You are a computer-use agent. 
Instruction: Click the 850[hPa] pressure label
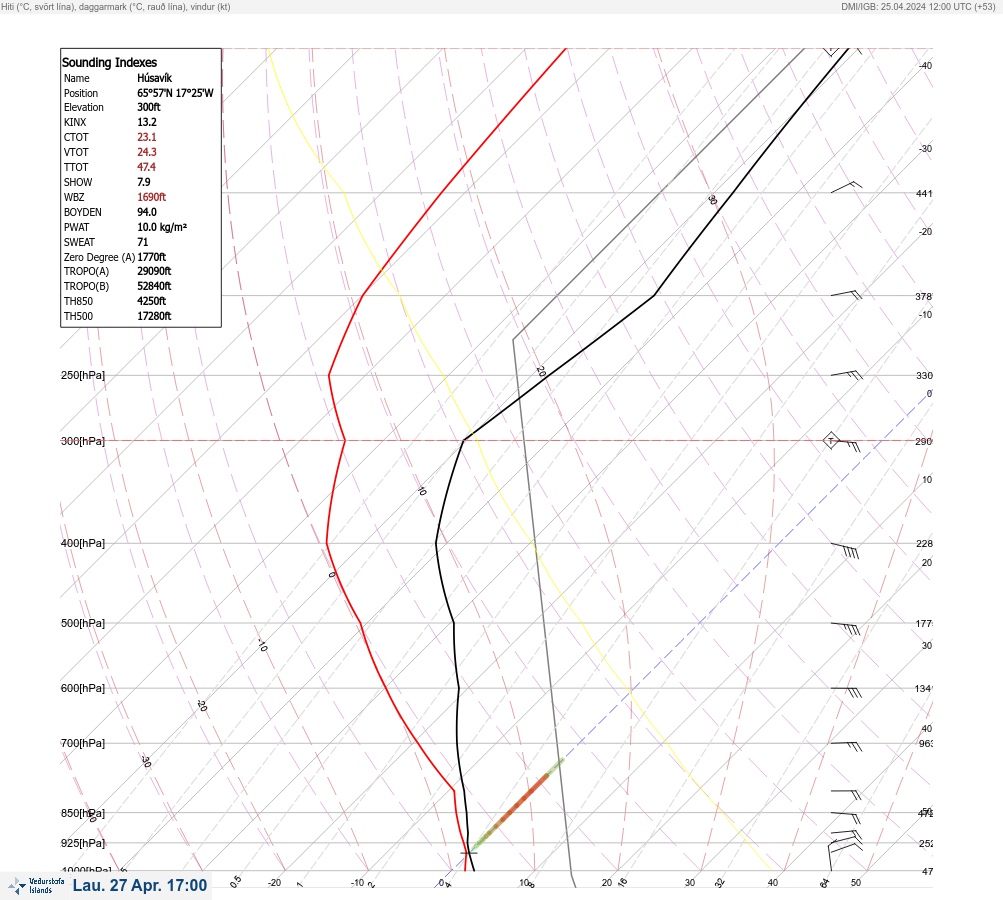point(83,813)
